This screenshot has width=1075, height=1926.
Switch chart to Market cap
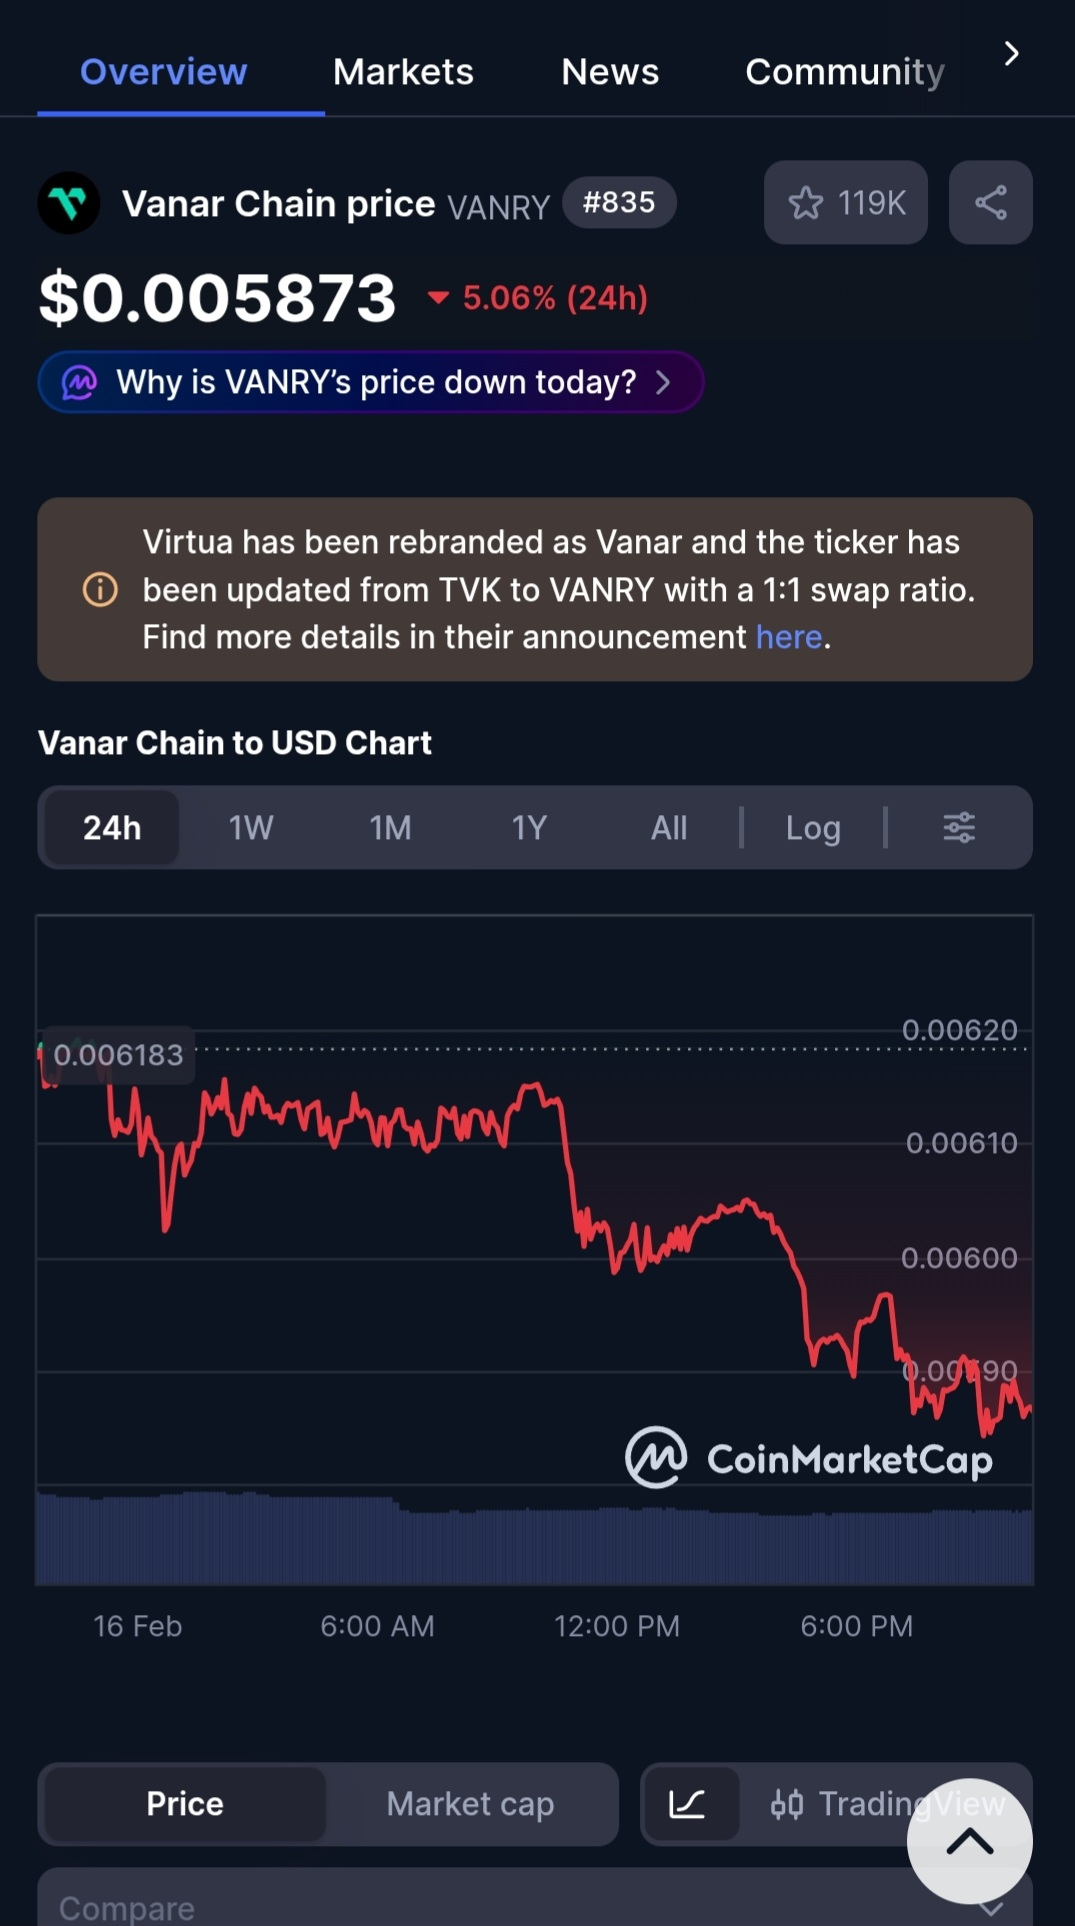pos(470,1804)
